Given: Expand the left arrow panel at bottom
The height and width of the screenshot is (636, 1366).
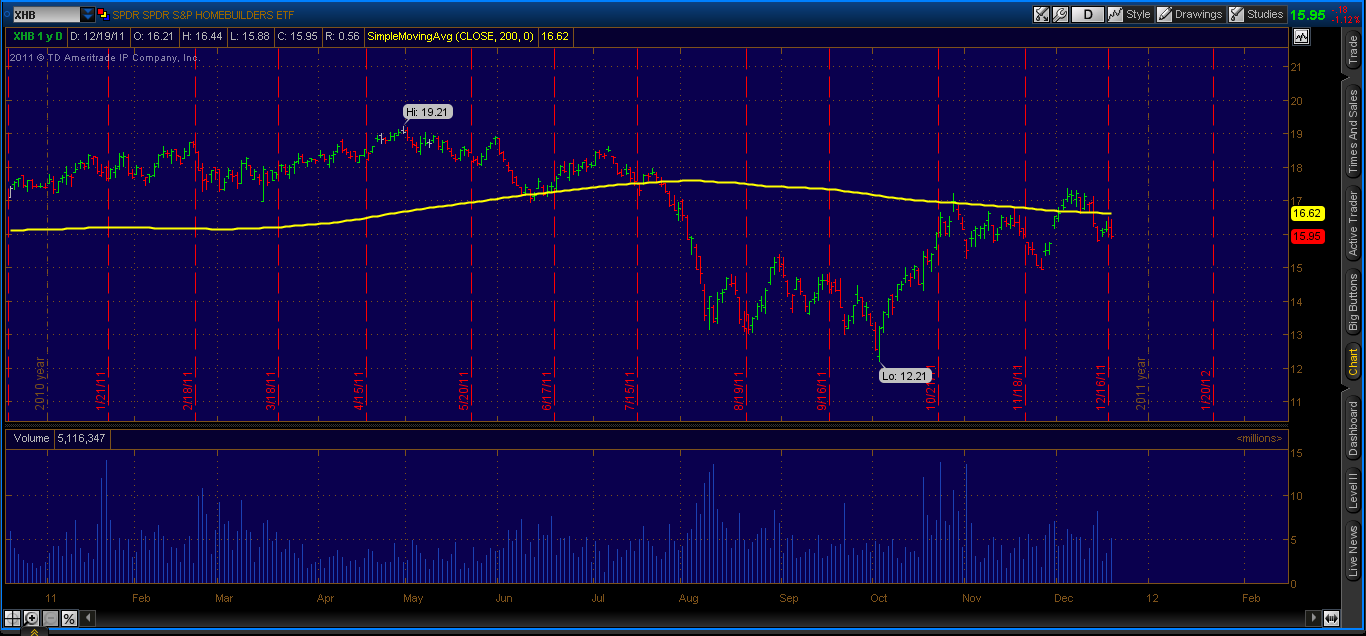Looking at the screenshot, I should 87,618.
